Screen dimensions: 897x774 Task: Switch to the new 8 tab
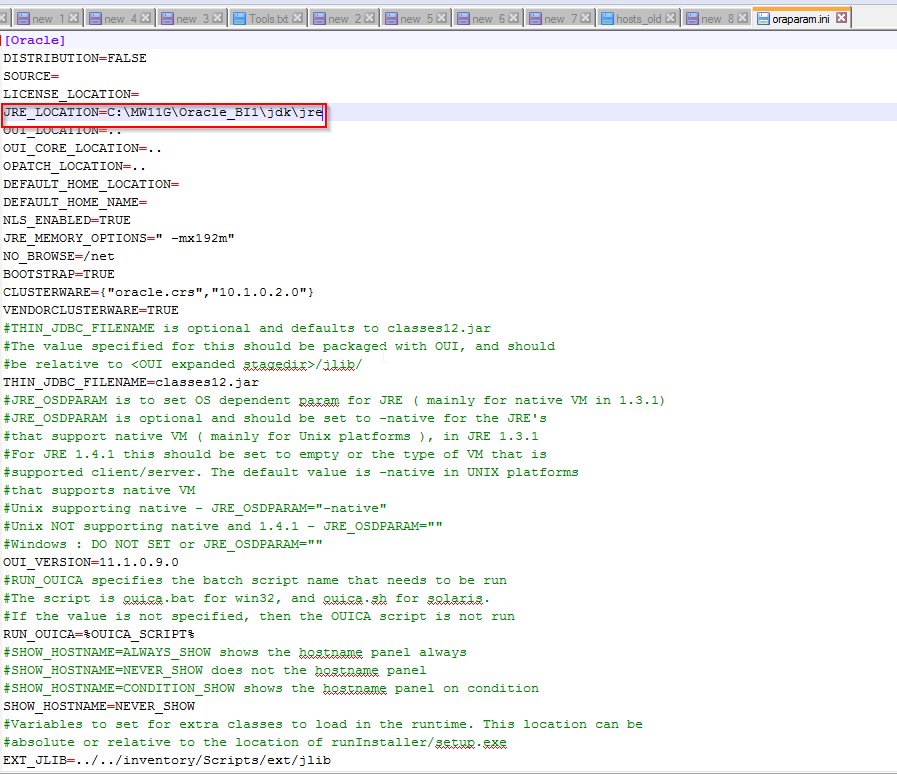click(717, 19)
